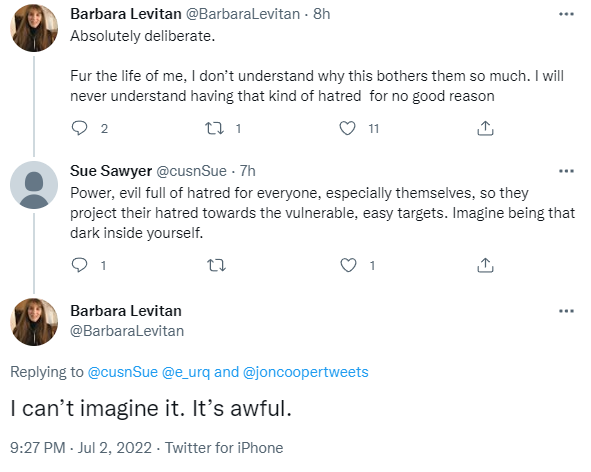Image resolution: width=591 pixels, height=472 pixels.
Task: Open Barbara Levitan's top profile picture
Action: click(34, 28)
